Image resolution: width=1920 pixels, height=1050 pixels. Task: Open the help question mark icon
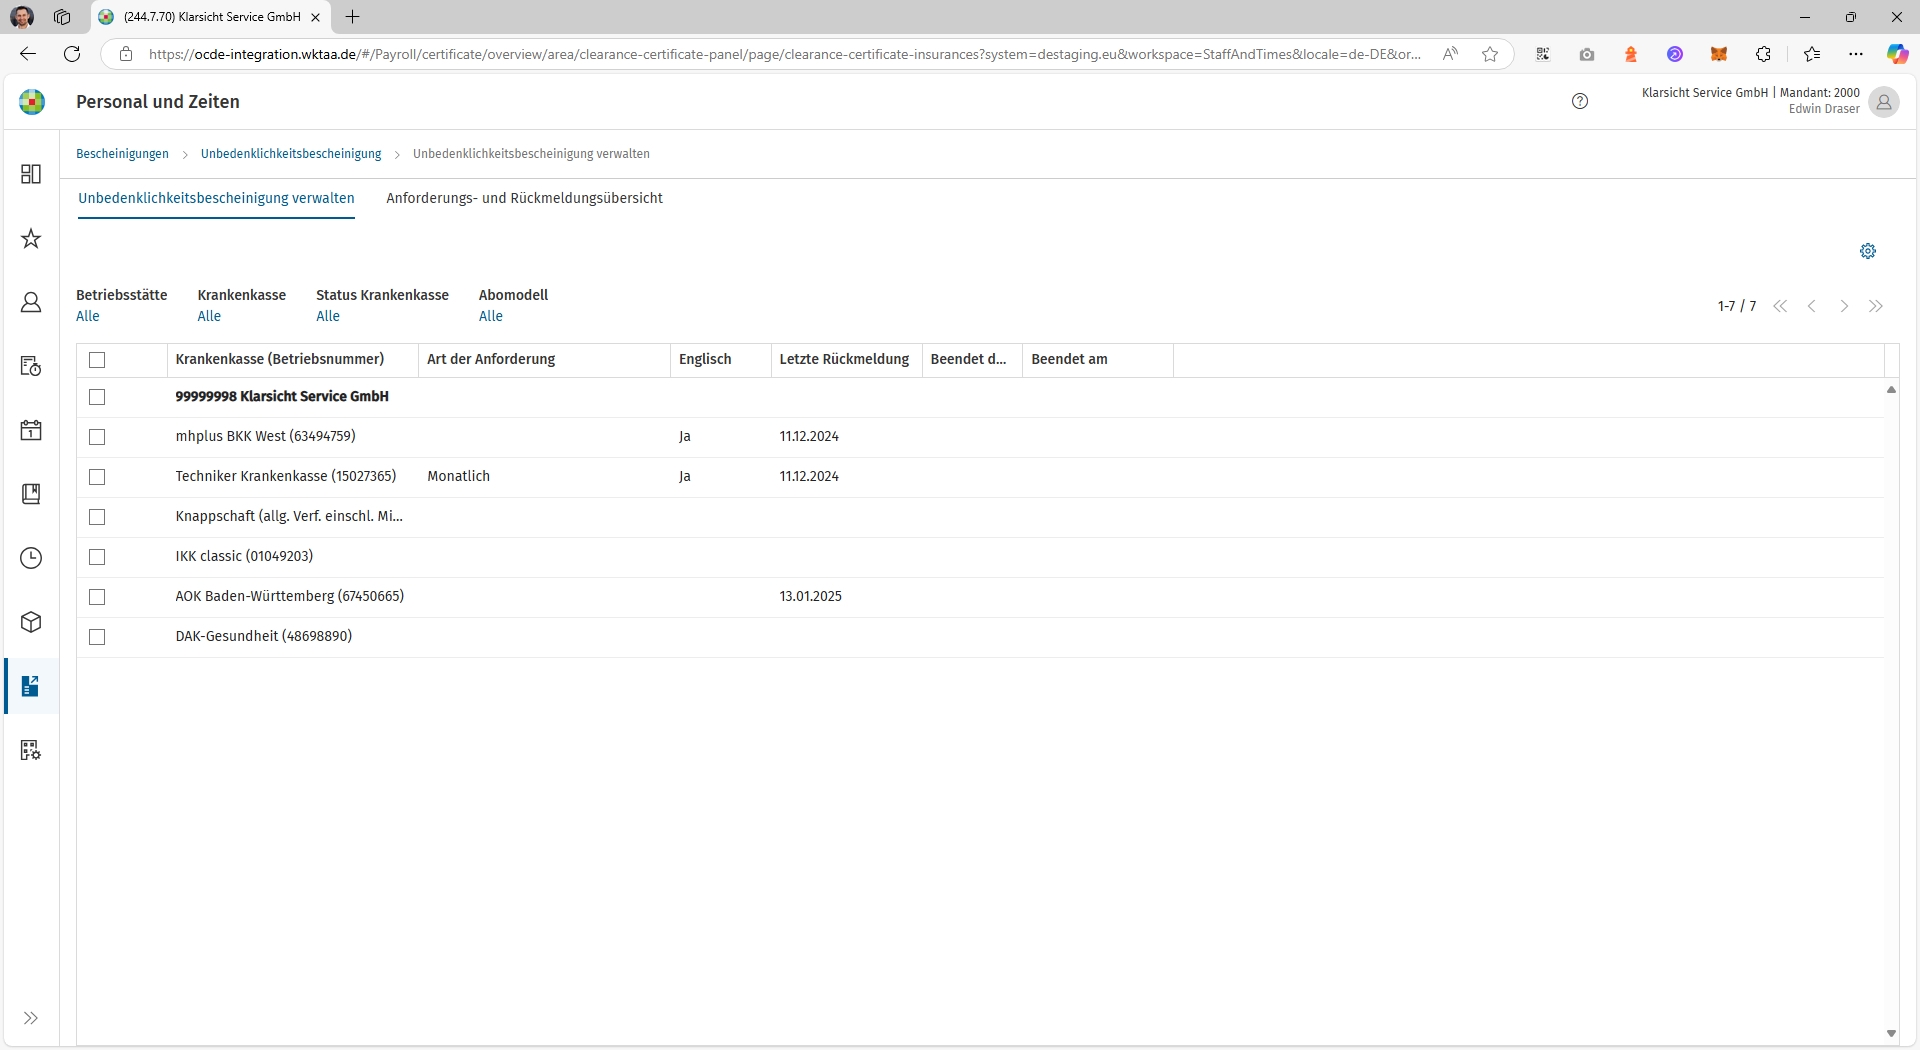1580,101
